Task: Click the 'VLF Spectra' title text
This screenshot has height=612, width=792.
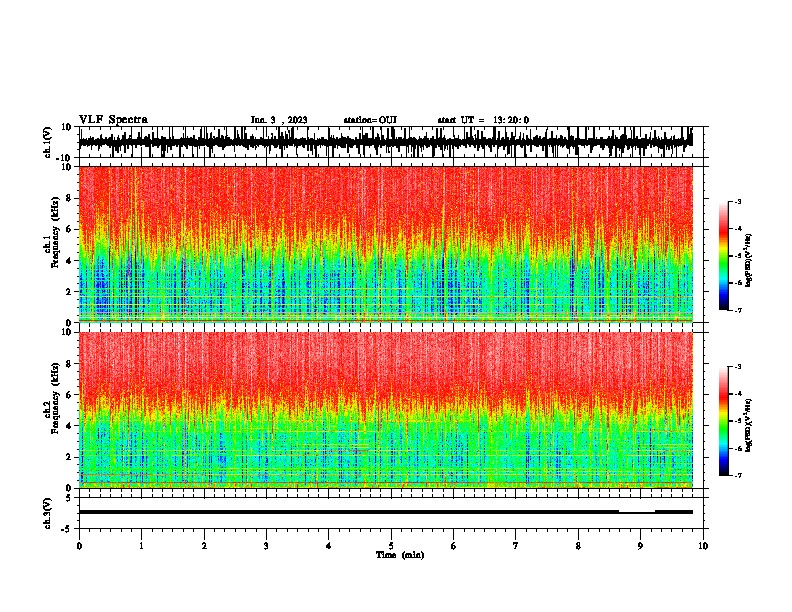Action: 113,120
